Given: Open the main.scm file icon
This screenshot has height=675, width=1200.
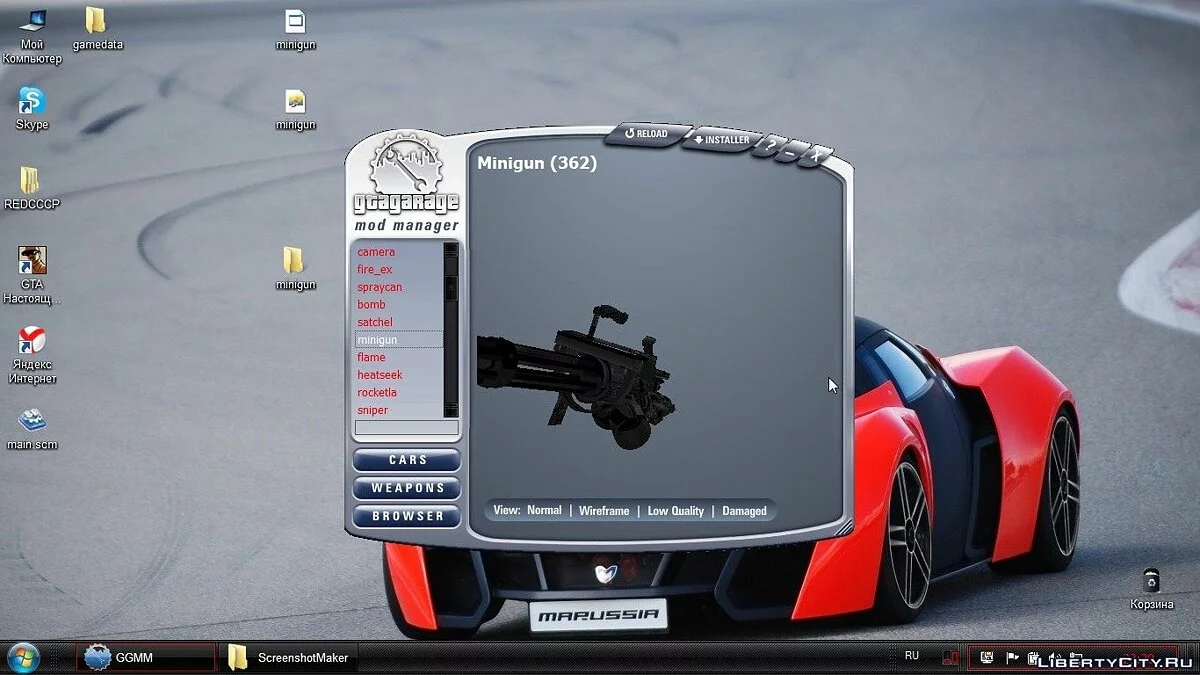Looking at the screenshot, I should point(32,421).
